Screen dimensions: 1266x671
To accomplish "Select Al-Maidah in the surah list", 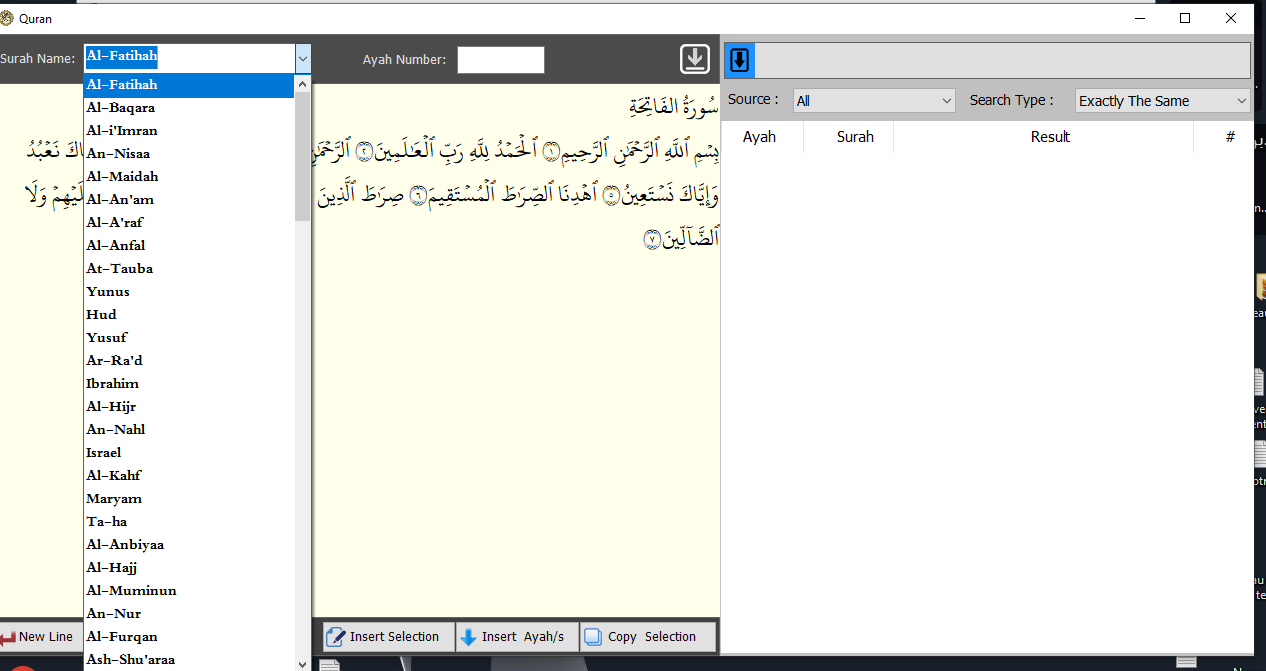I will point(189,177).
